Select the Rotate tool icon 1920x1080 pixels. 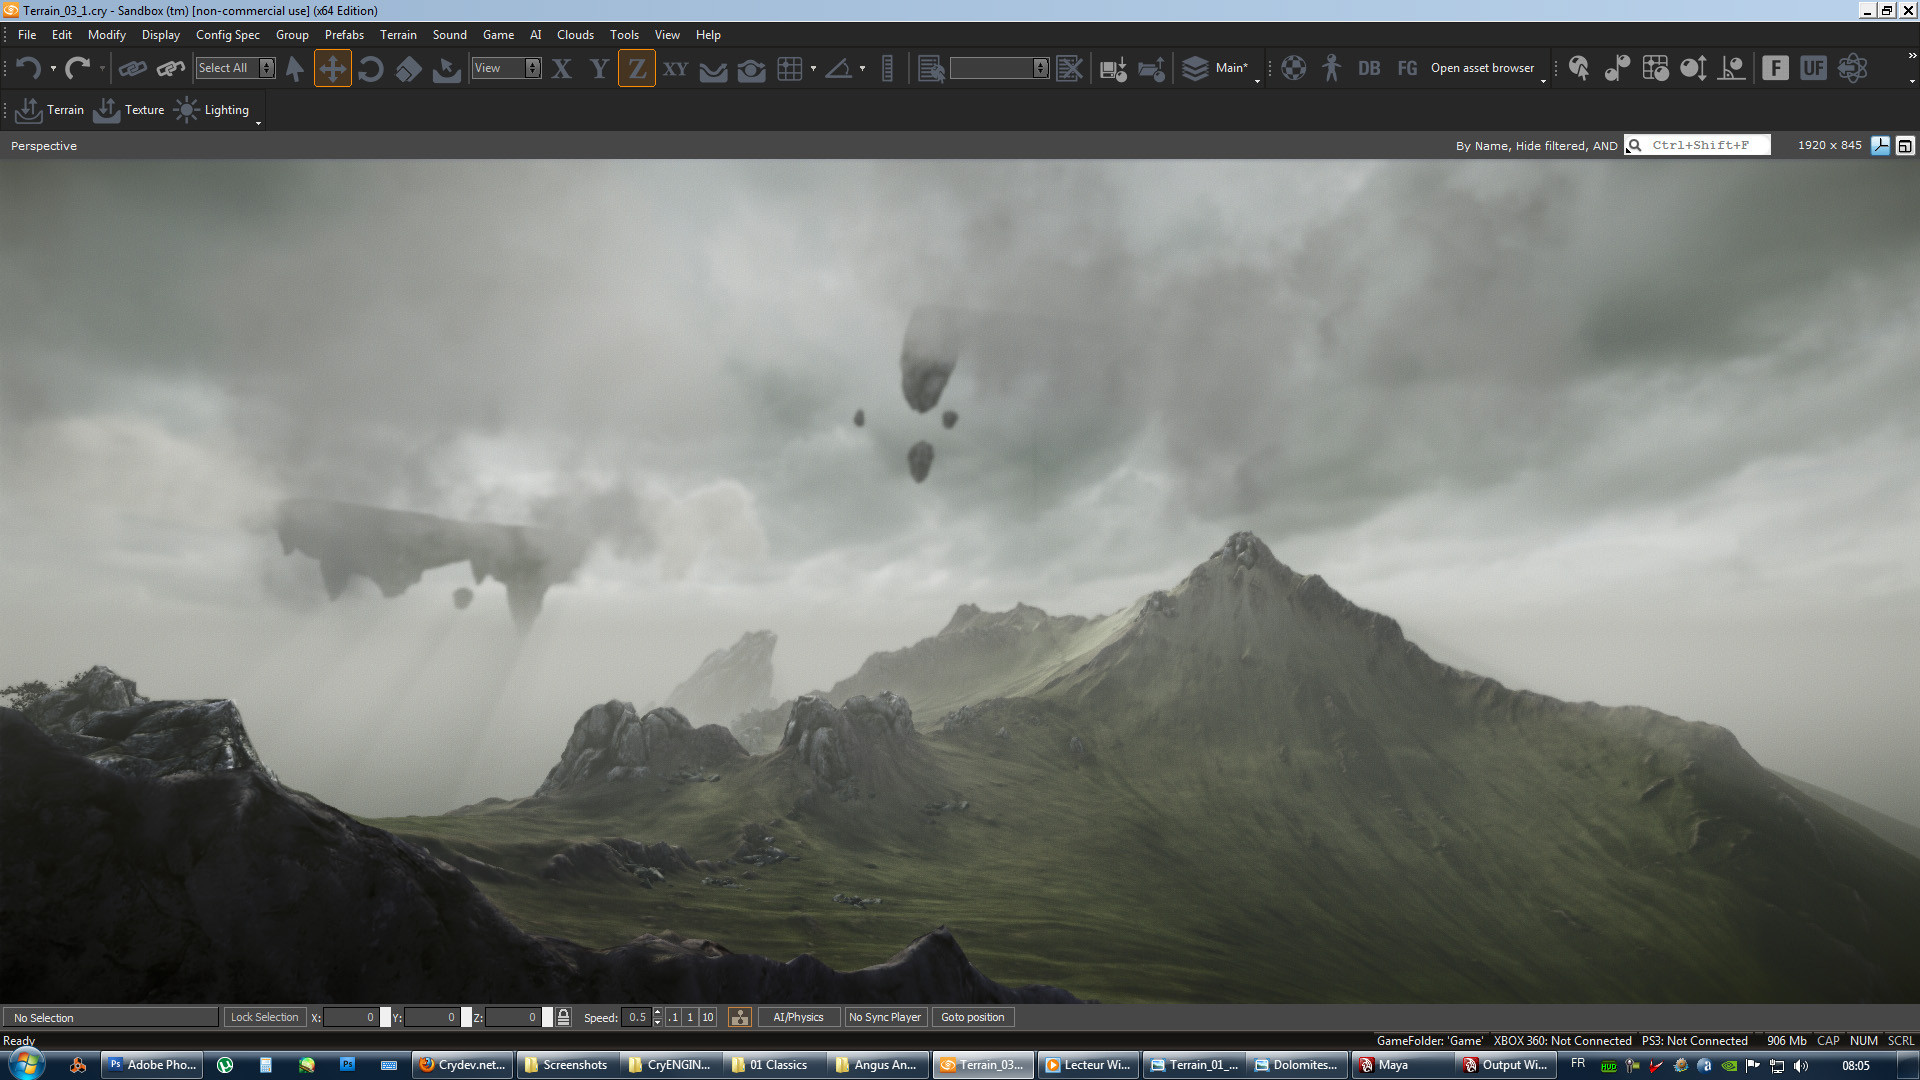pos(370,68)
